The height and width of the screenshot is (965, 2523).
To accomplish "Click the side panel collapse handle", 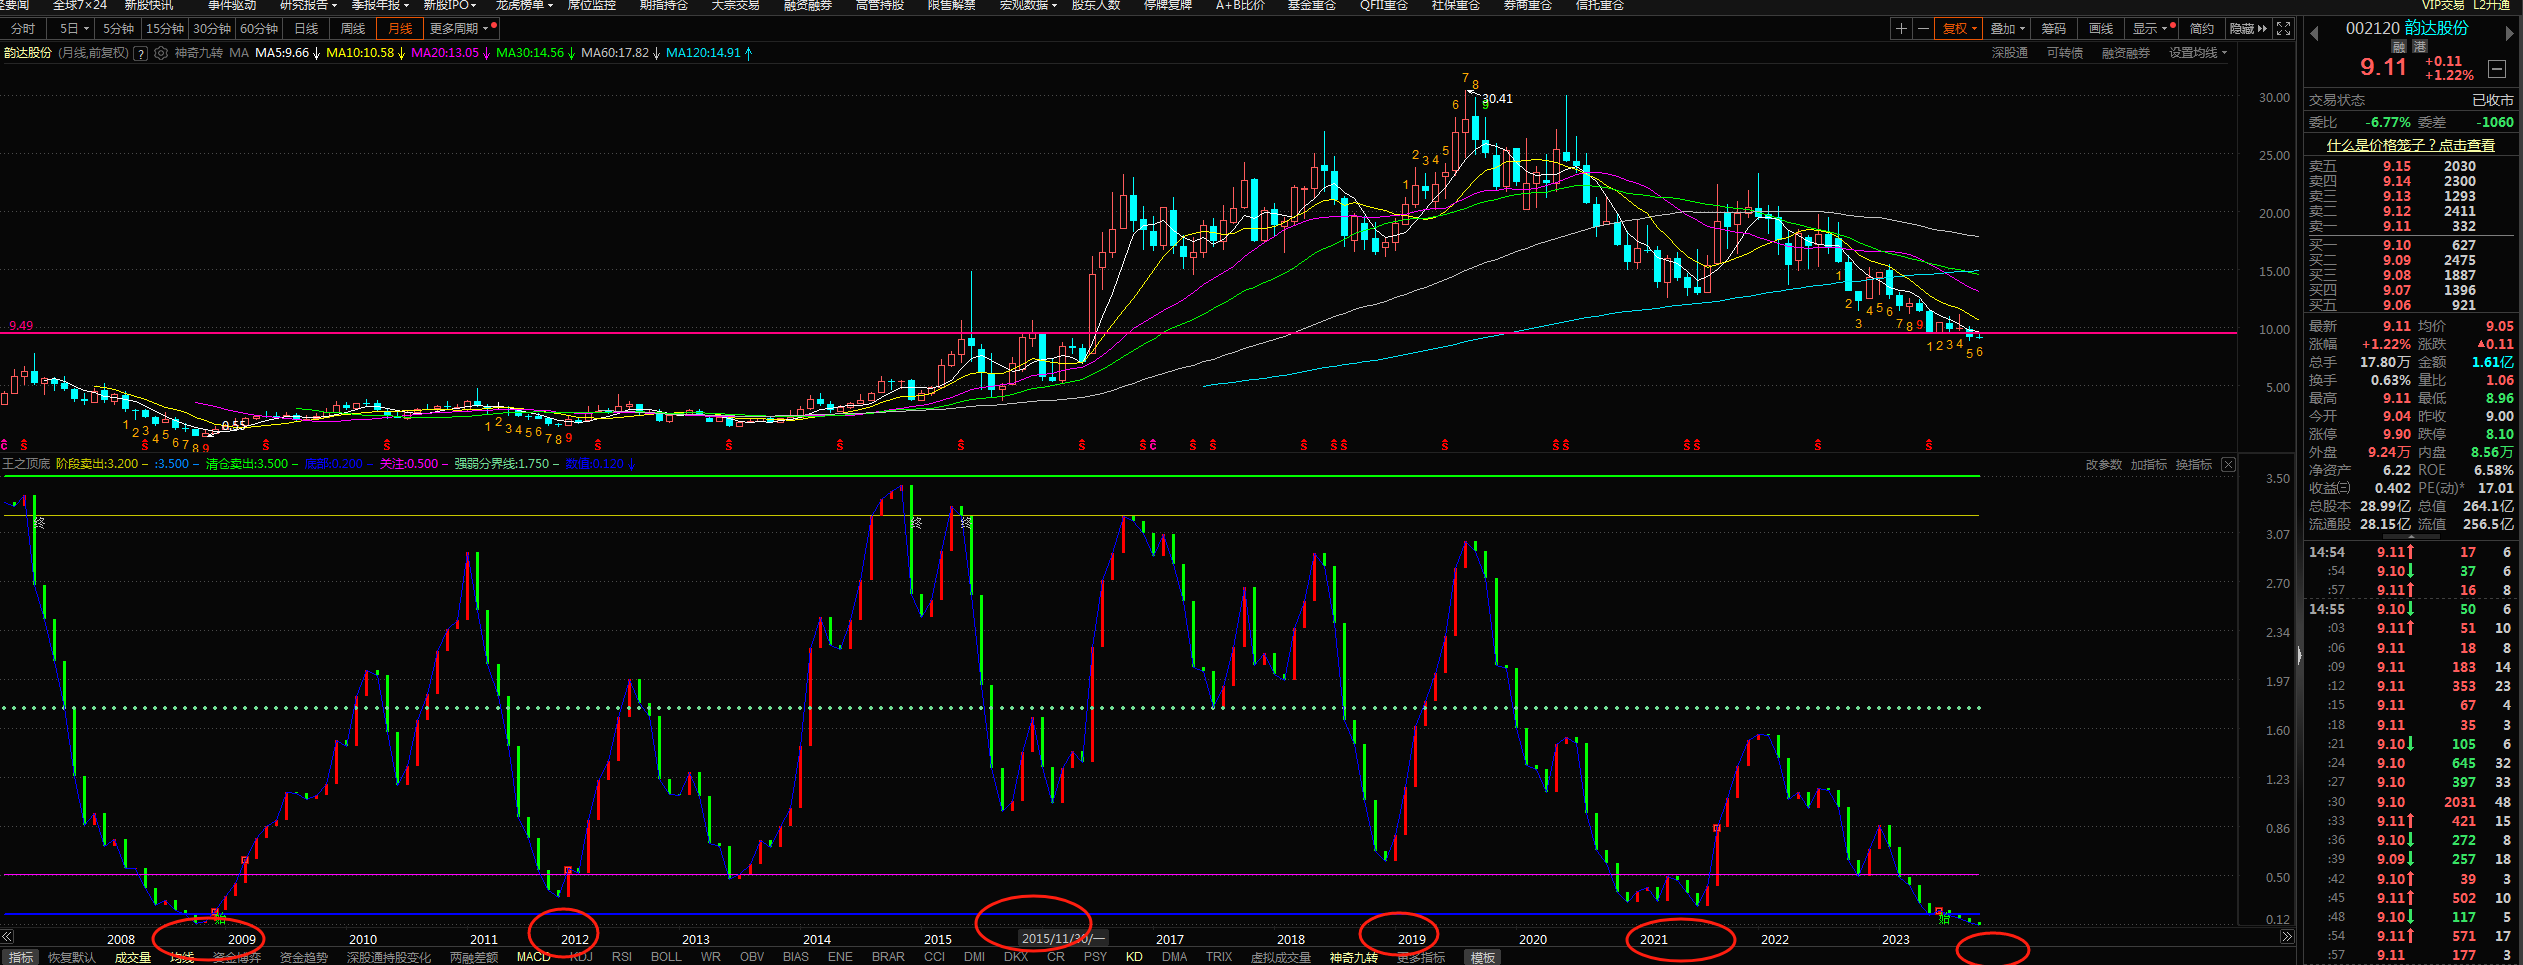I will [2298, 656].
